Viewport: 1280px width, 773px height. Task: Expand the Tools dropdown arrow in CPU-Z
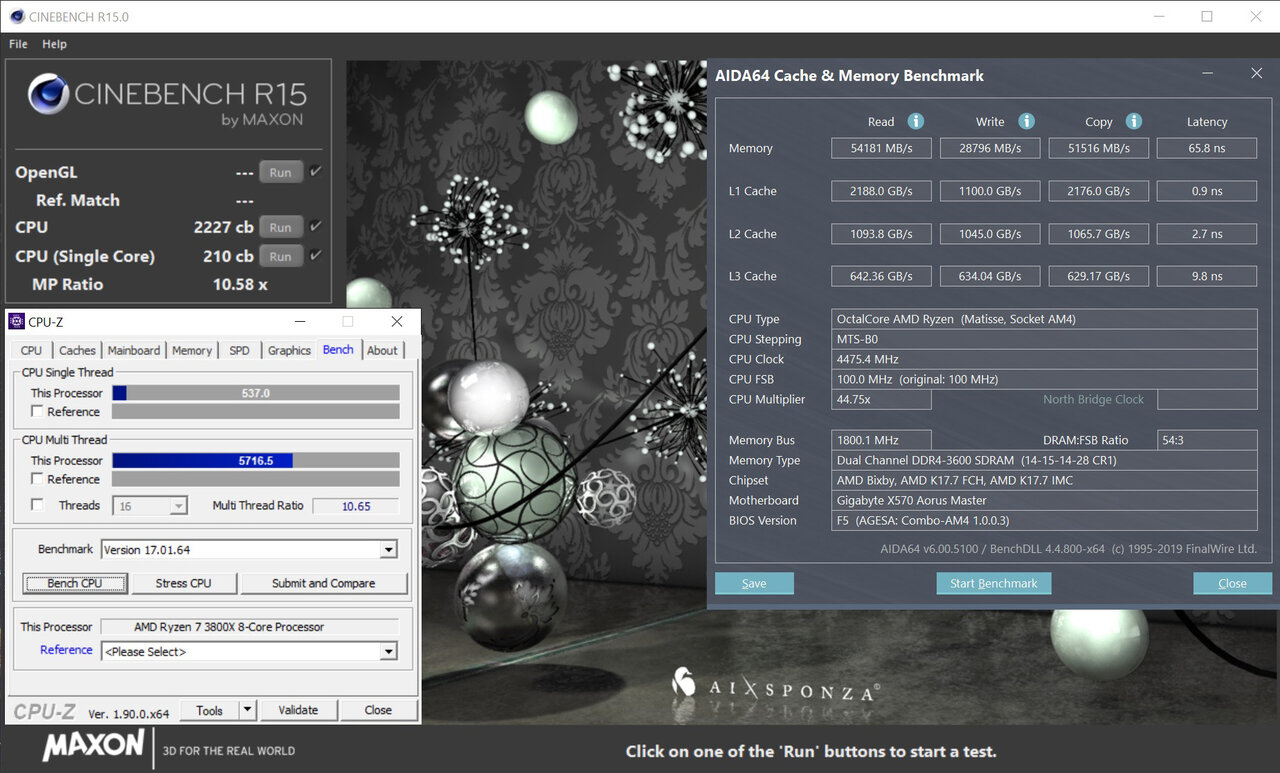tap(248, 710)
